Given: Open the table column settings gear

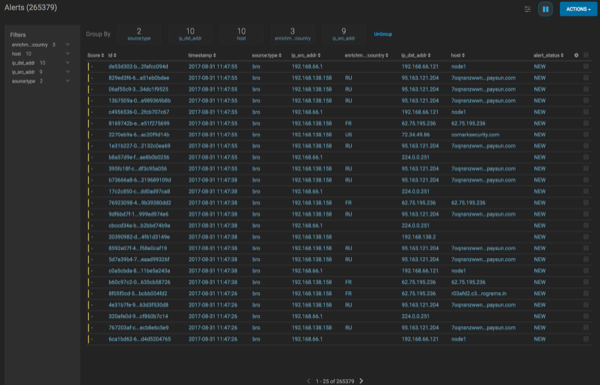Looking at the screenshot, I should tap(576, 55).
